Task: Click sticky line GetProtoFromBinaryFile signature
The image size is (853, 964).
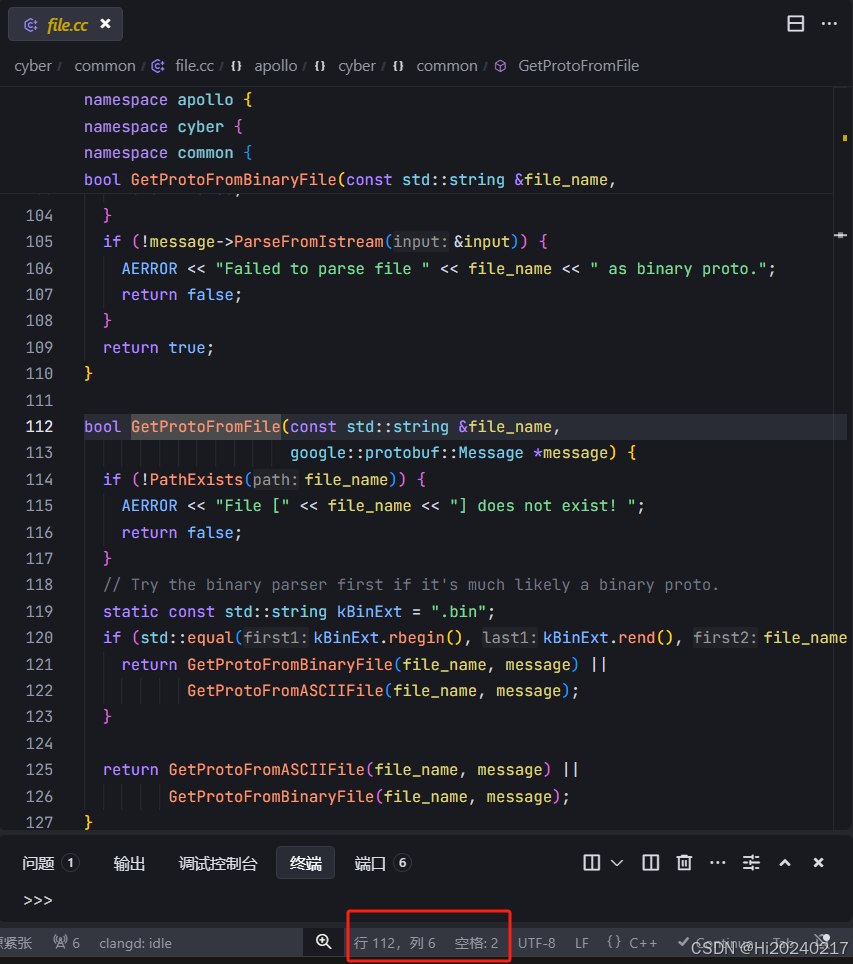Action: (x=349, y=180)
